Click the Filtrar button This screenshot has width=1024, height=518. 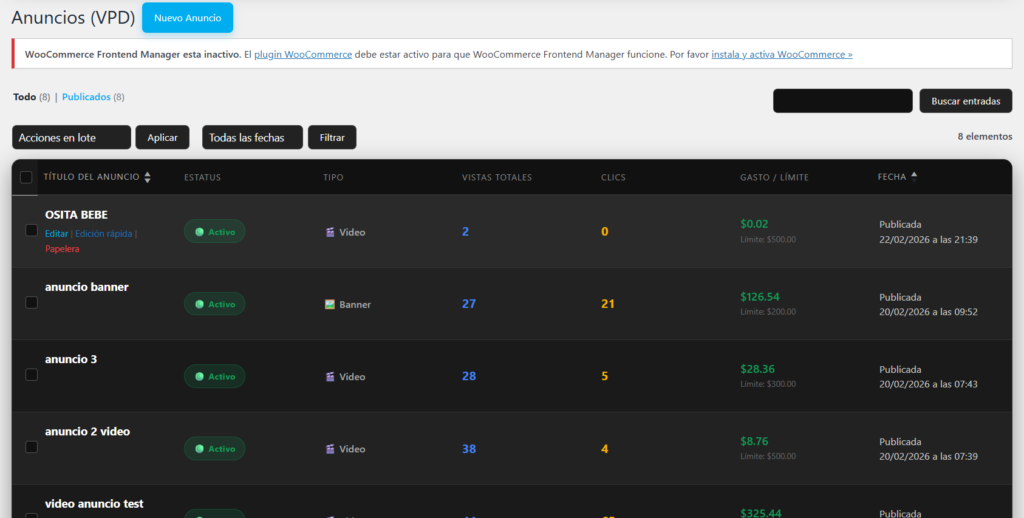tap(332, 138)
